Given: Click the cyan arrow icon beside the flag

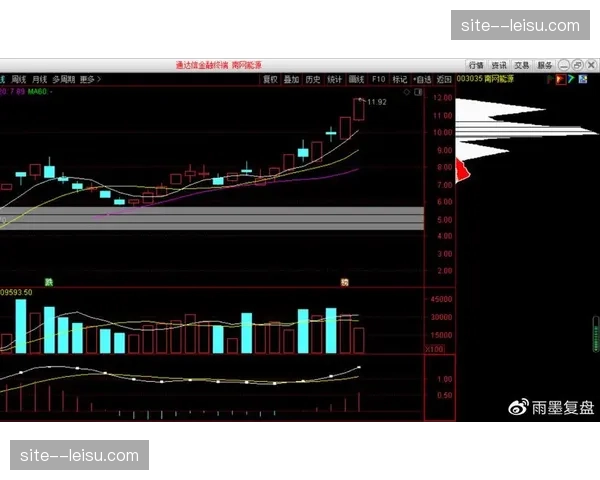Looking at the screenshot, I should (570, 79).
